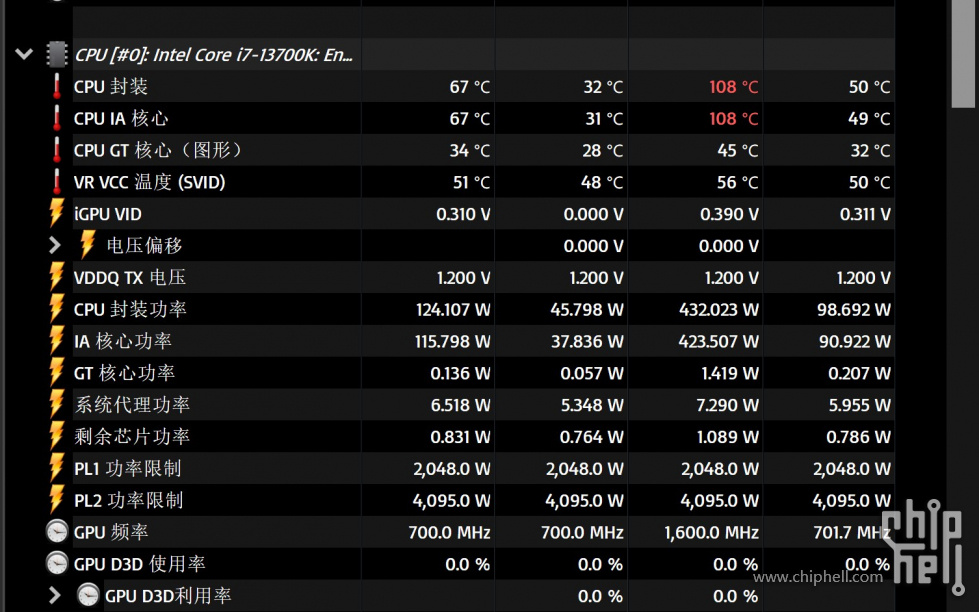Click the lightning icon for 剩余芯片功率

tap(57, 436)
